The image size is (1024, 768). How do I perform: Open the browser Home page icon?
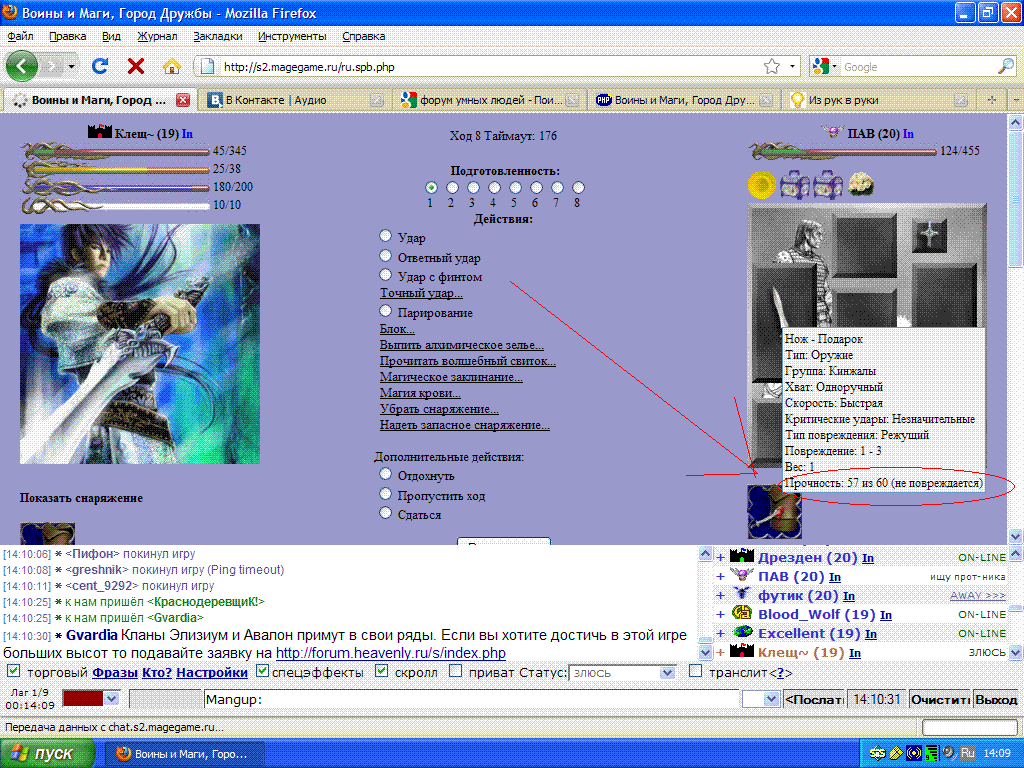point(172,66)
